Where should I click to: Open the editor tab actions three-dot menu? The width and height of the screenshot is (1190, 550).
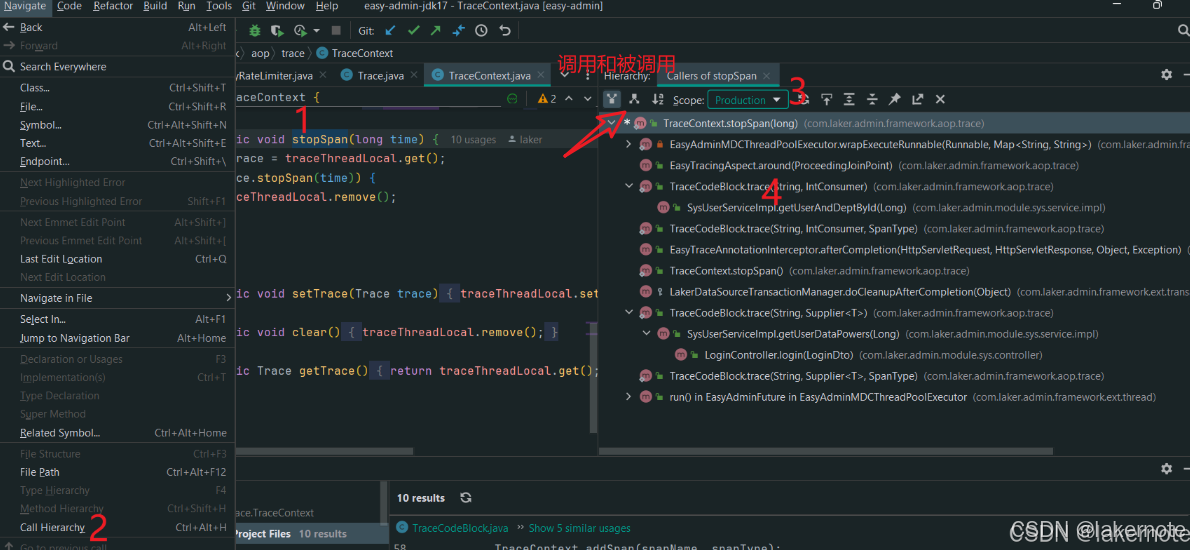click(x=588, y=75)
